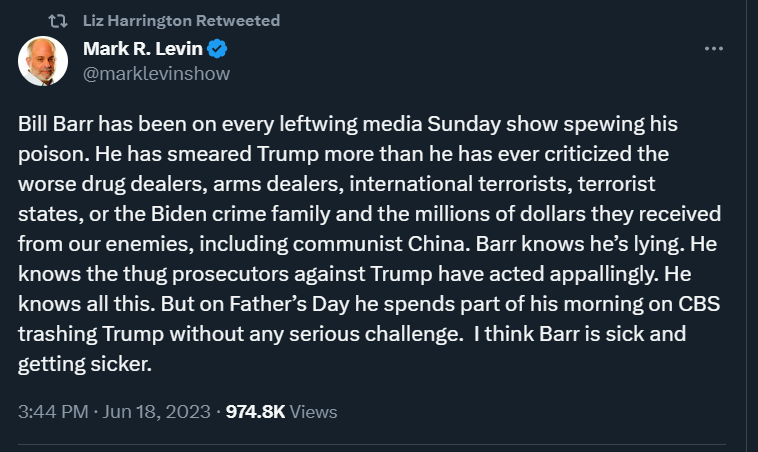
Task: Click the Jun 18, 2023 date
Action: [156, 412]
